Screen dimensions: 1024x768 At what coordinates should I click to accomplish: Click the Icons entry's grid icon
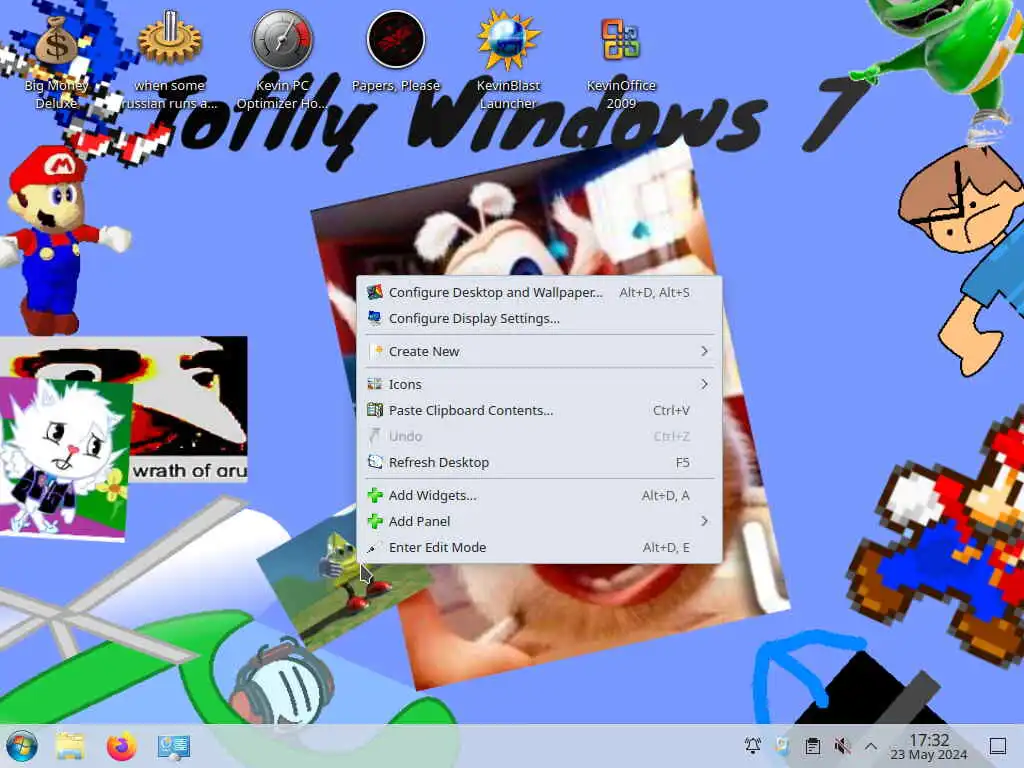tap(375, 383)
